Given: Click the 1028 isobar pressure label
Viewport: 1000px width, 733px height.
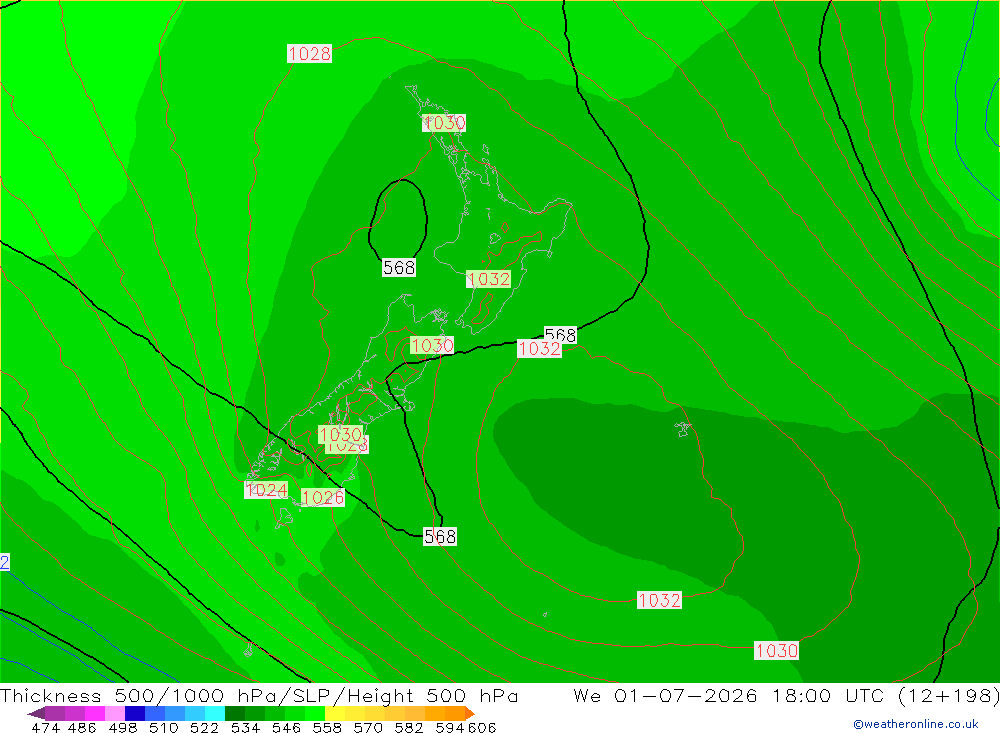Looking at the screenshot, I should 309,54.
